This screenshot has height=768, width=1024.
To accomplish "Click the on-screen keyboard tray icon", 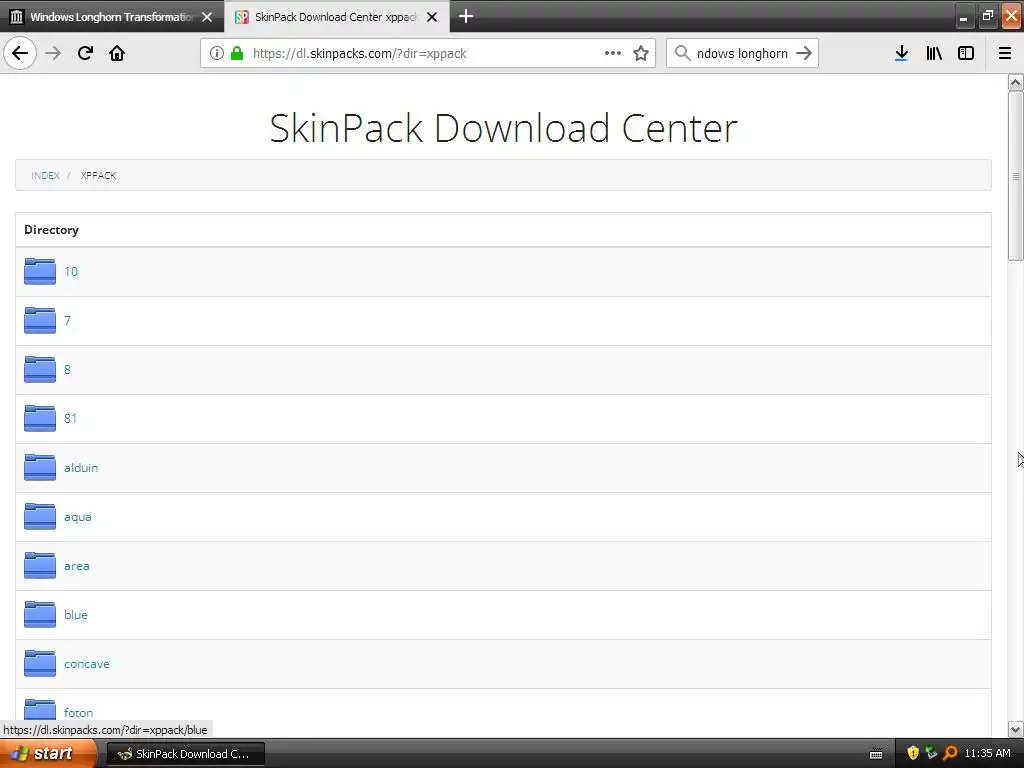I will pyautogui.click(x=876, y=754).
